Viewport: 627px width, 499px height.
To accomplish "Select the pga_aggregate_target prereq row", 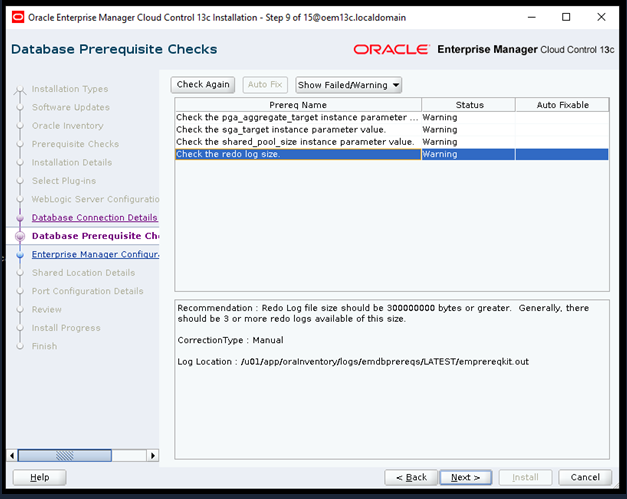I will (x=392, y=117).
